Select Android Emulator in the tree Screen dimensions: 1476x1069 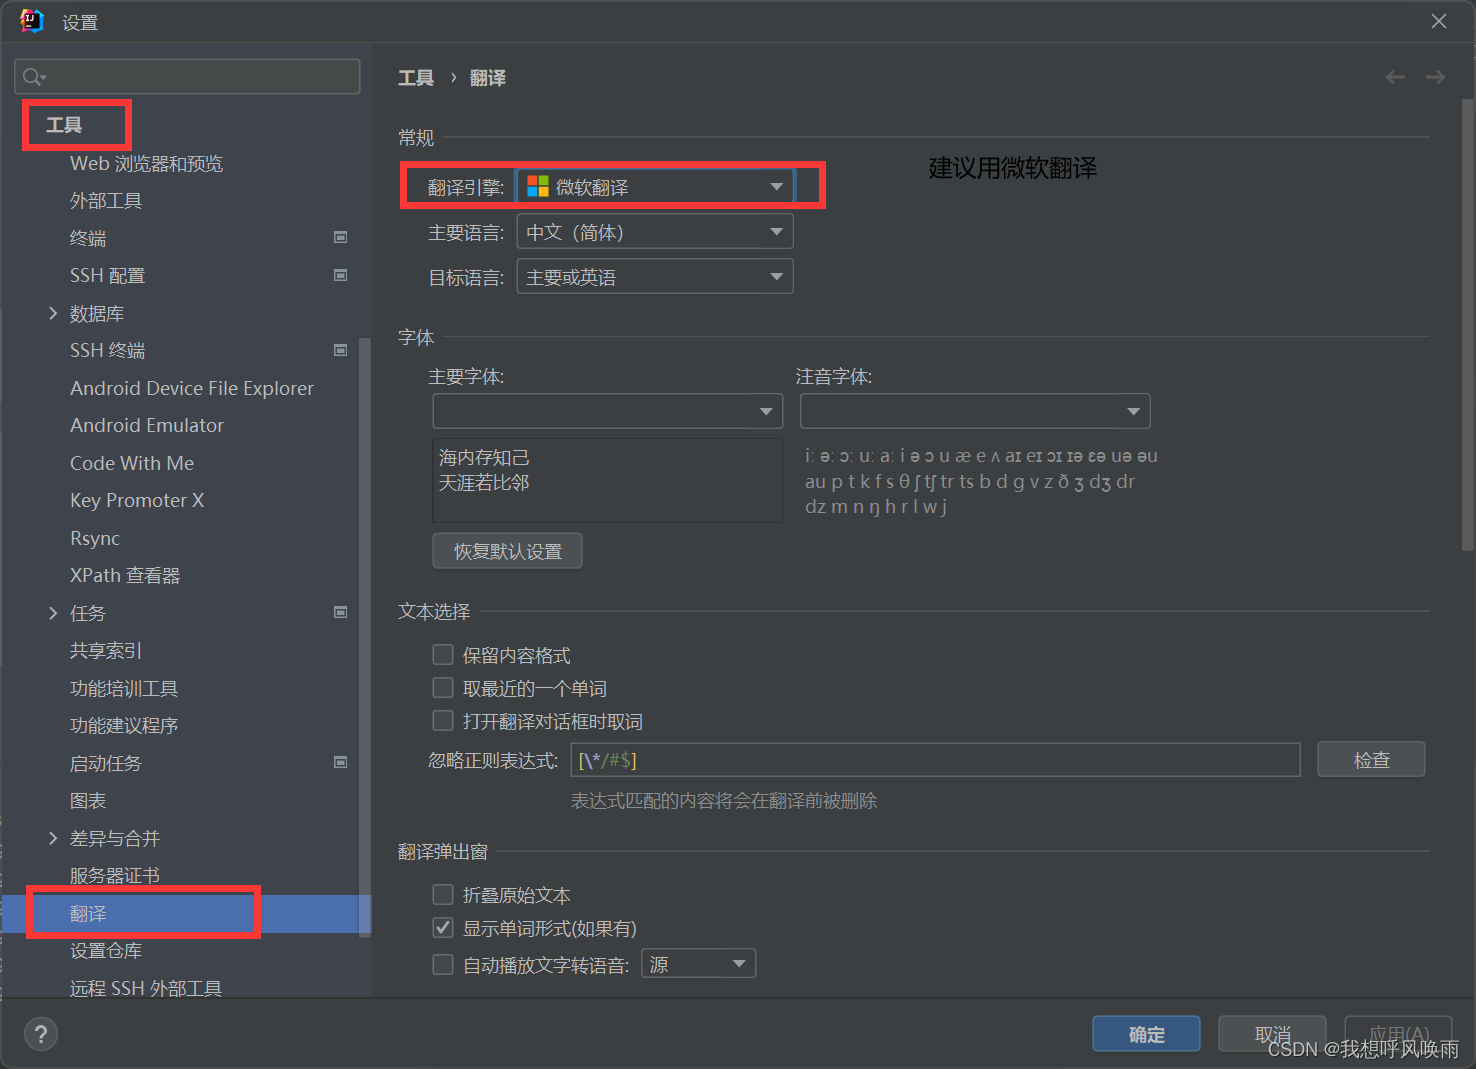147,425
